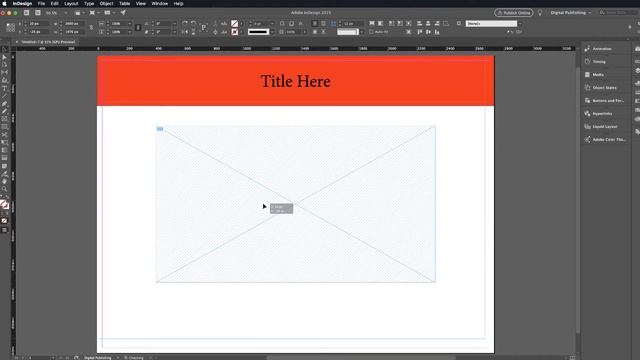Image resolution: width=640 pixels, height=360 pixels.
Task: Open the Object States panel
Action: 606,88
